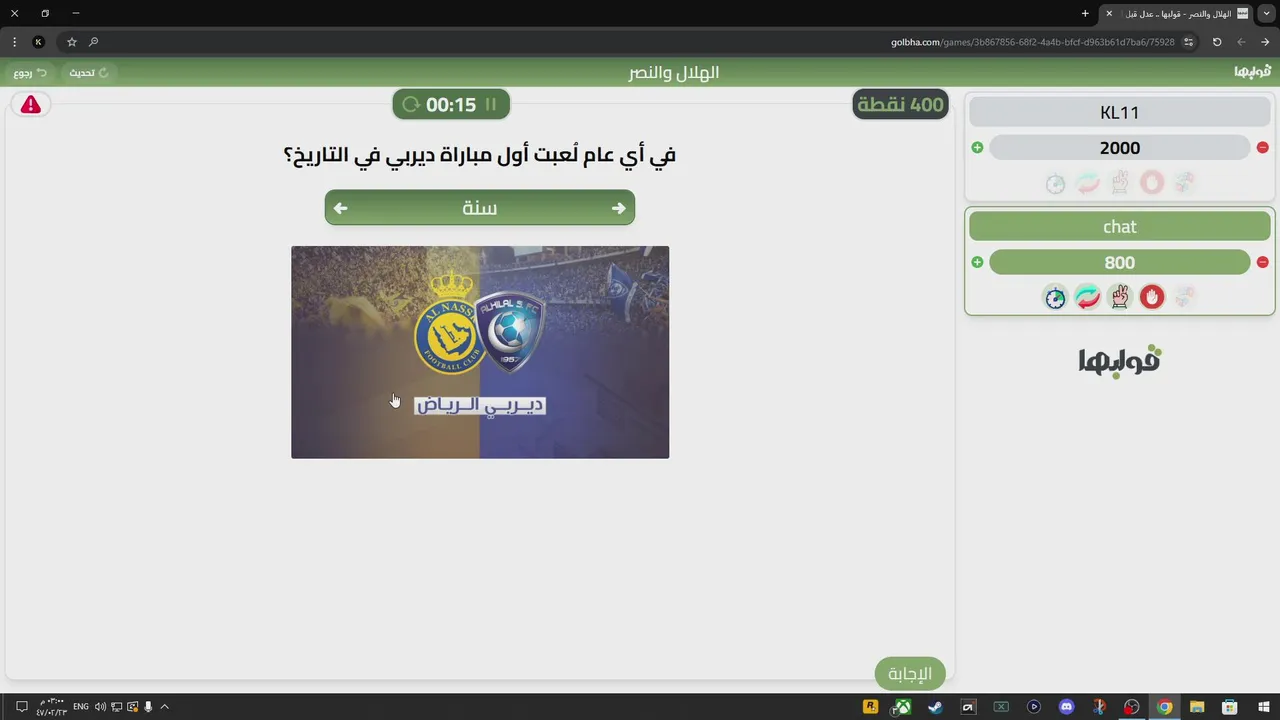Use chat team's stopwatch helper
This screenshot has height=720, width=1280.
(1056, 297)
